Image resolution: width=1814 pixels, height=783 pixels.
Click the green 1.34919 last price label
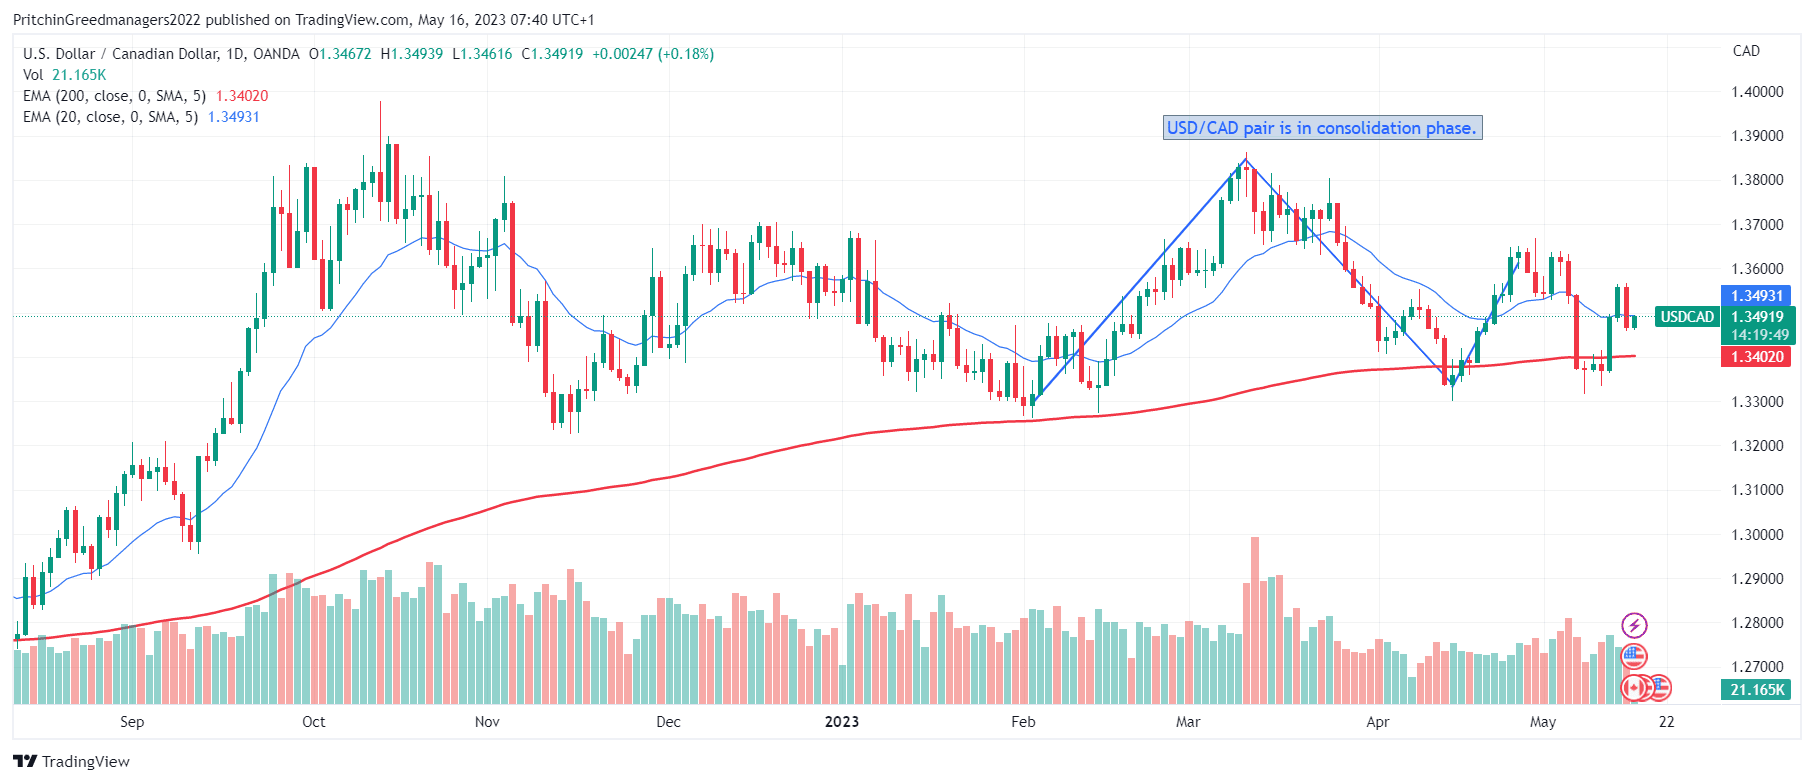(x=1757, y=317)
